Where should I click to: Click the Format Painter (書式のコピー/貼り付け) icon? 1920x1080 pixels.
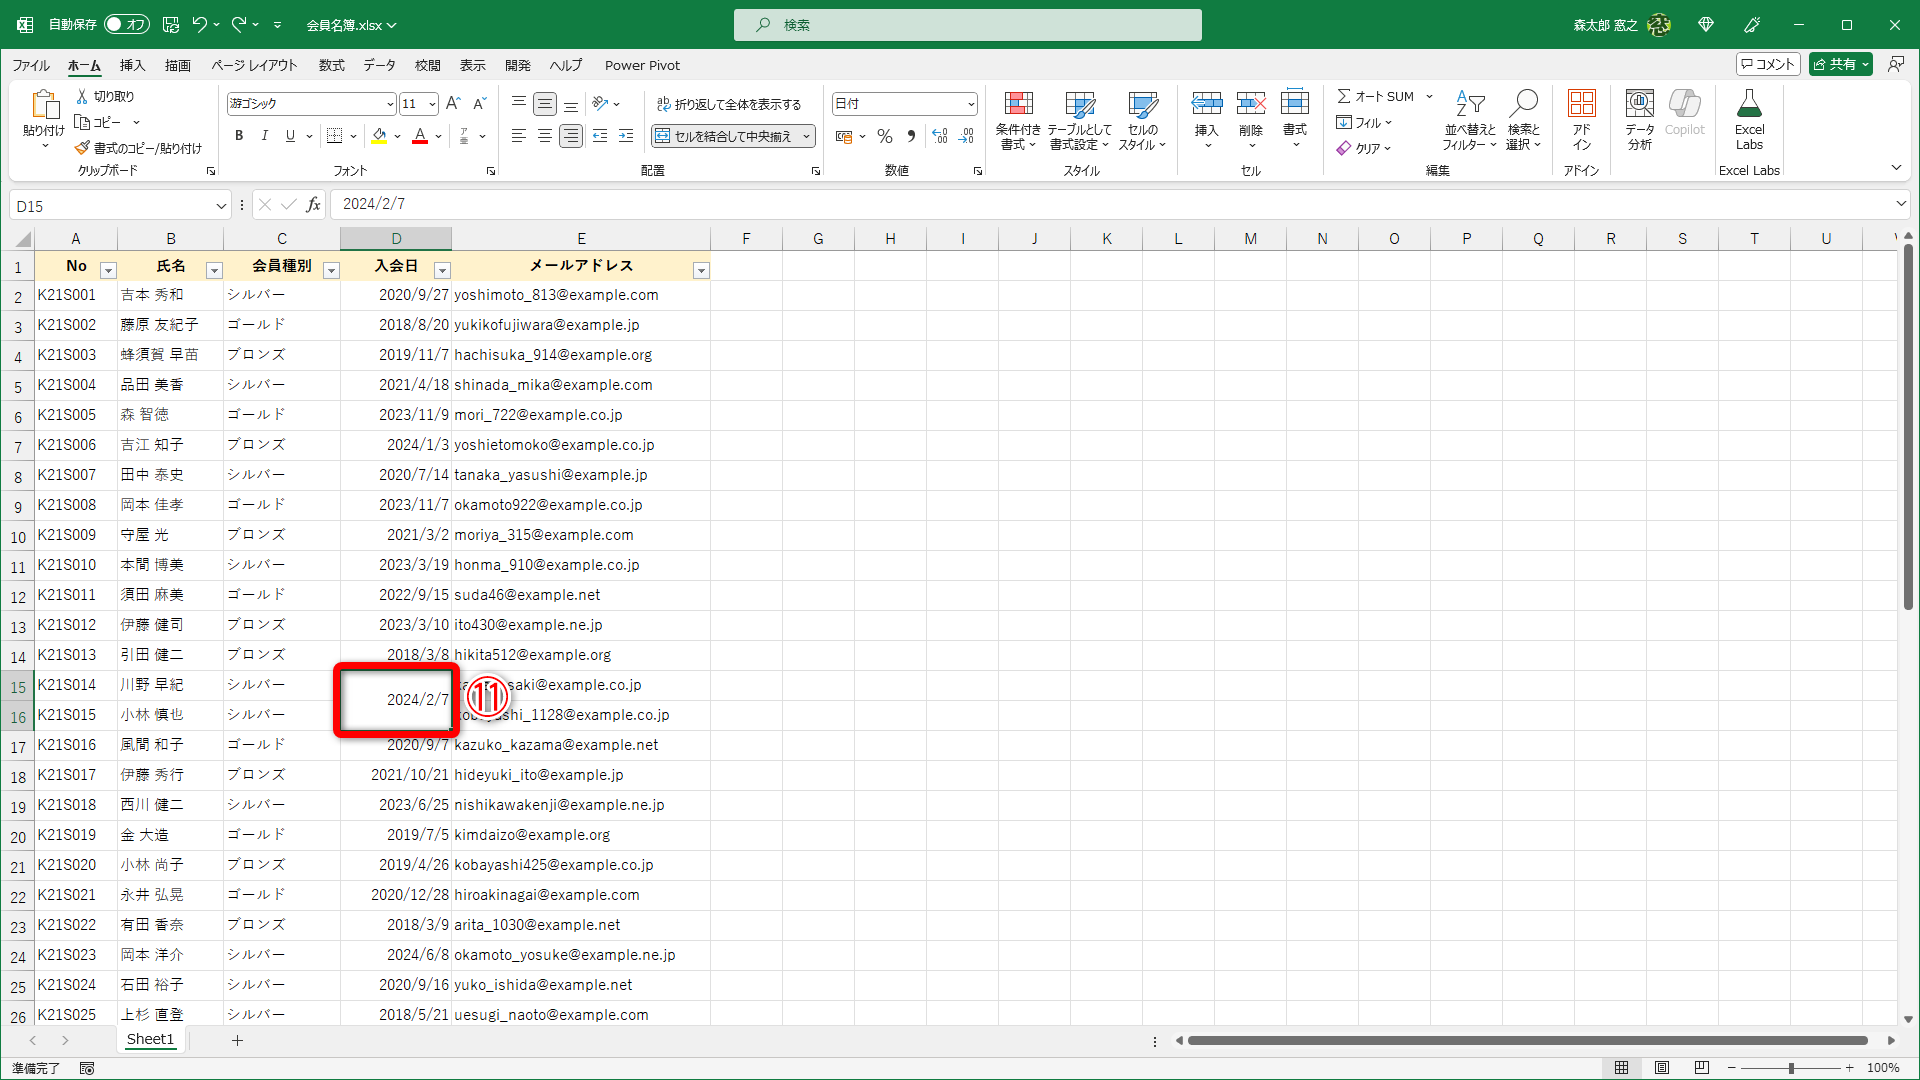tap(83, 148)
